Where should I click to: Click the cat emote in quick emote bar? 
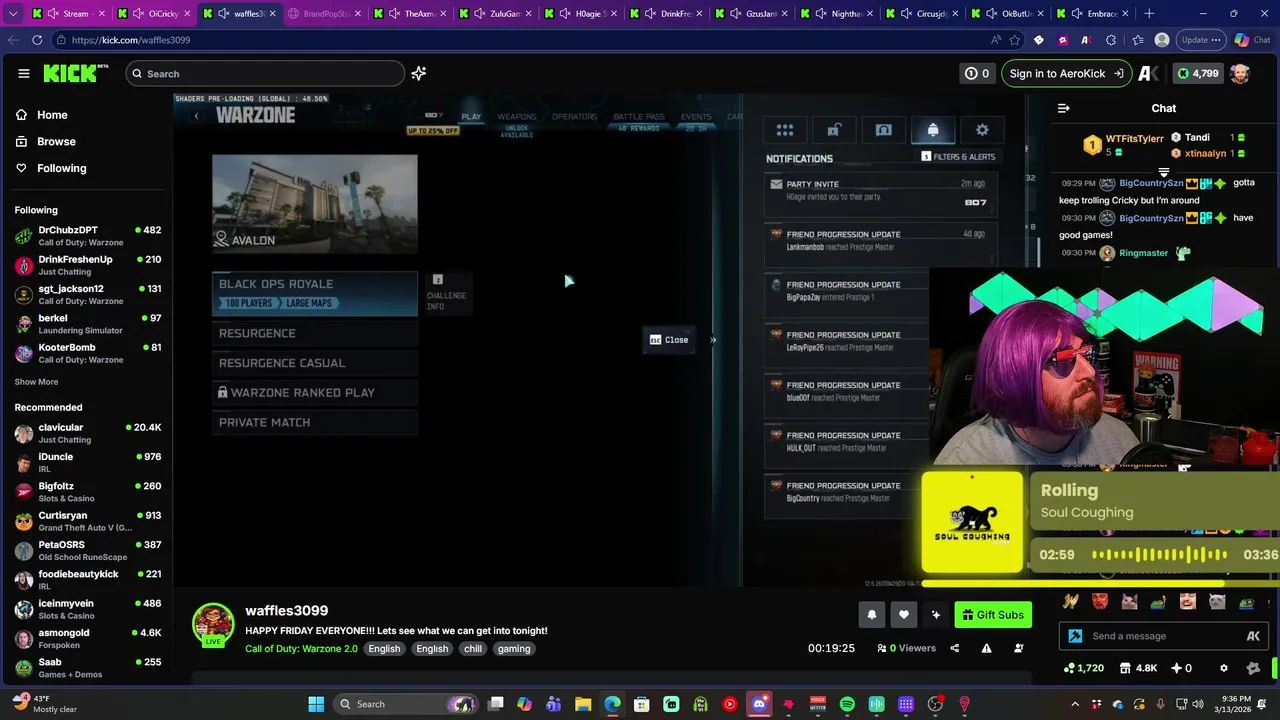click(1129, 602)
